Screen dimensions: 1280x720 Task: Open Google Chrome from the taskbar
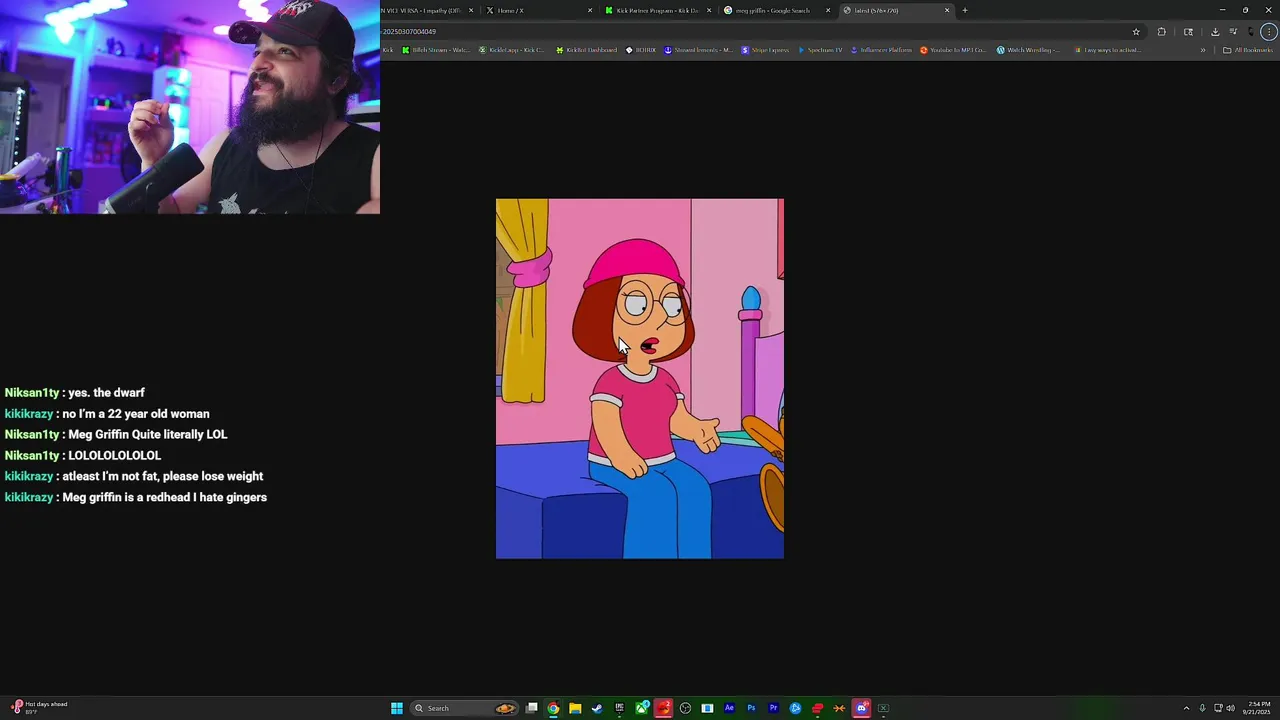pos(553,708)
